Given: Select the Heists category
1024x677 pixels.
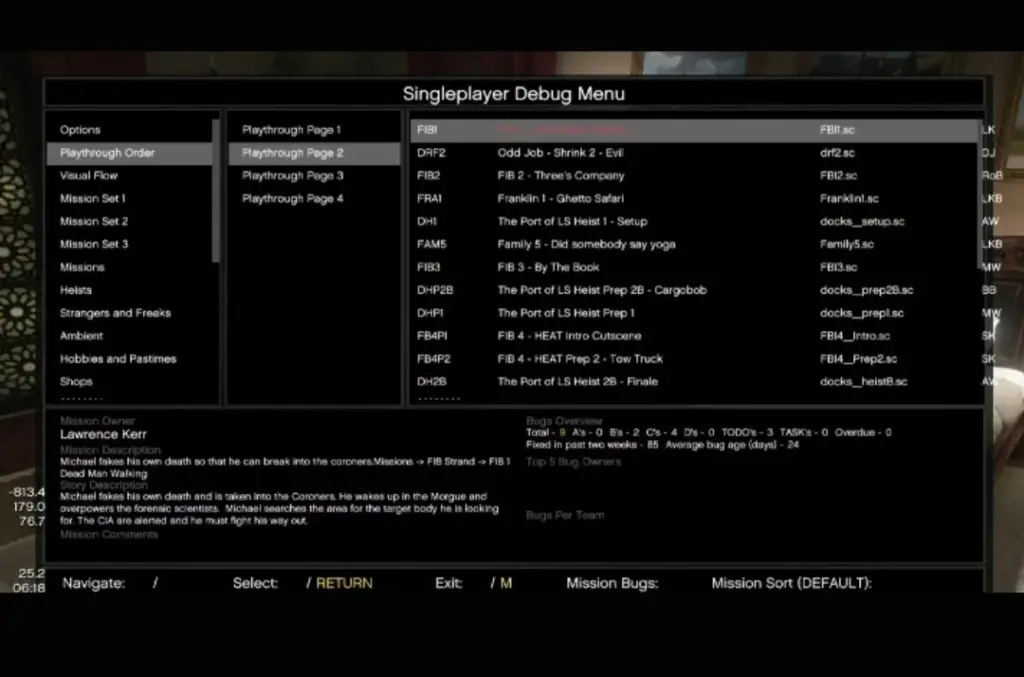Looking at the screenshot, I should coord(76,290).
